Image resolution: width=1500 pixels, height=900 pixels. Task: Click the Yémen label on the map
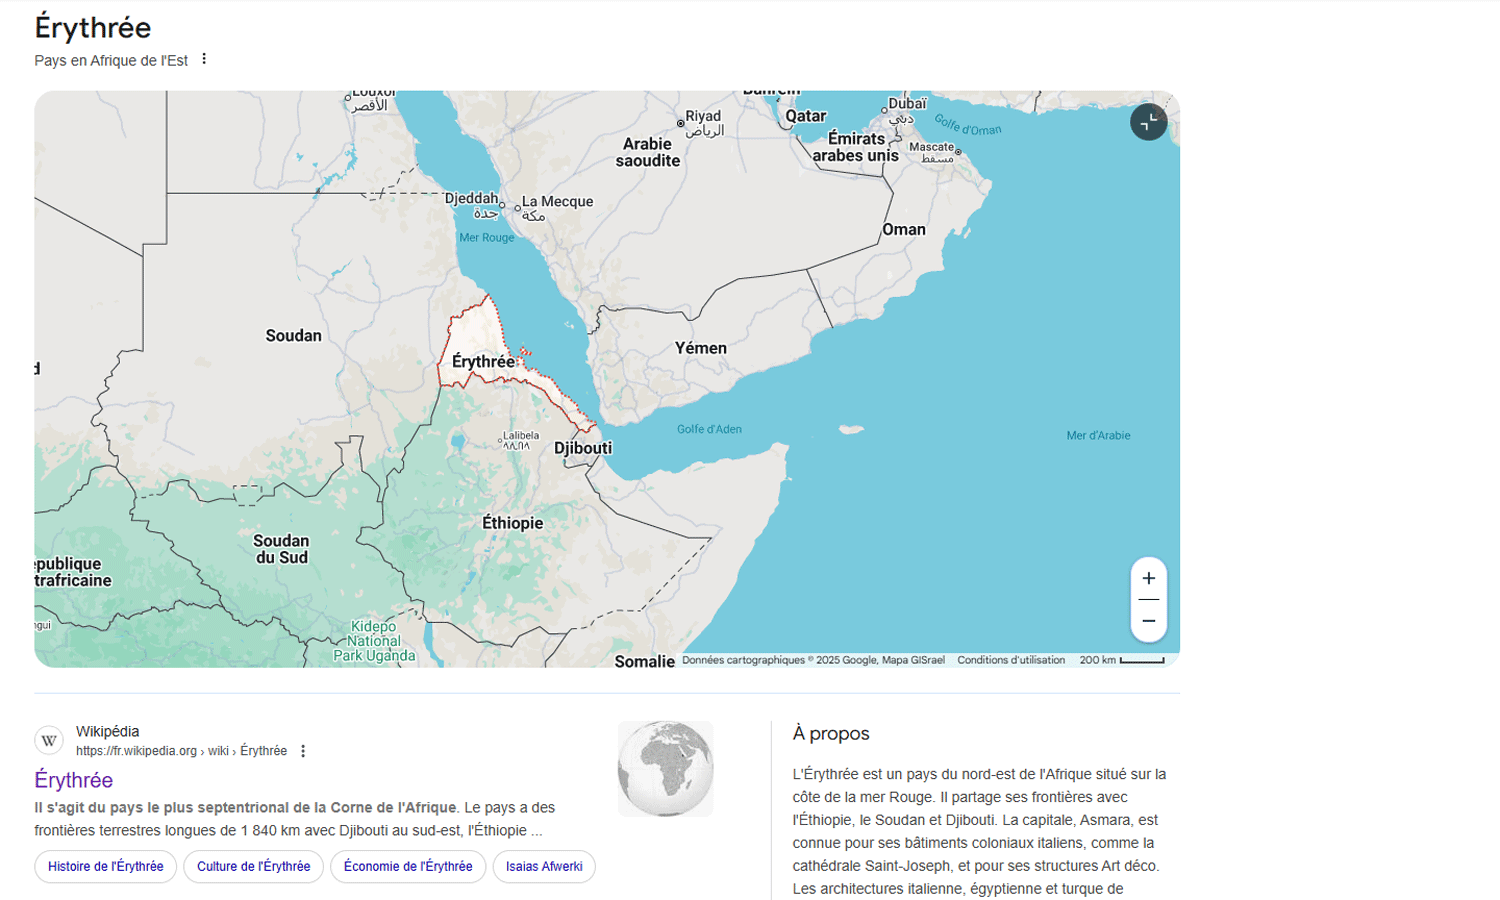pos(700,348)
